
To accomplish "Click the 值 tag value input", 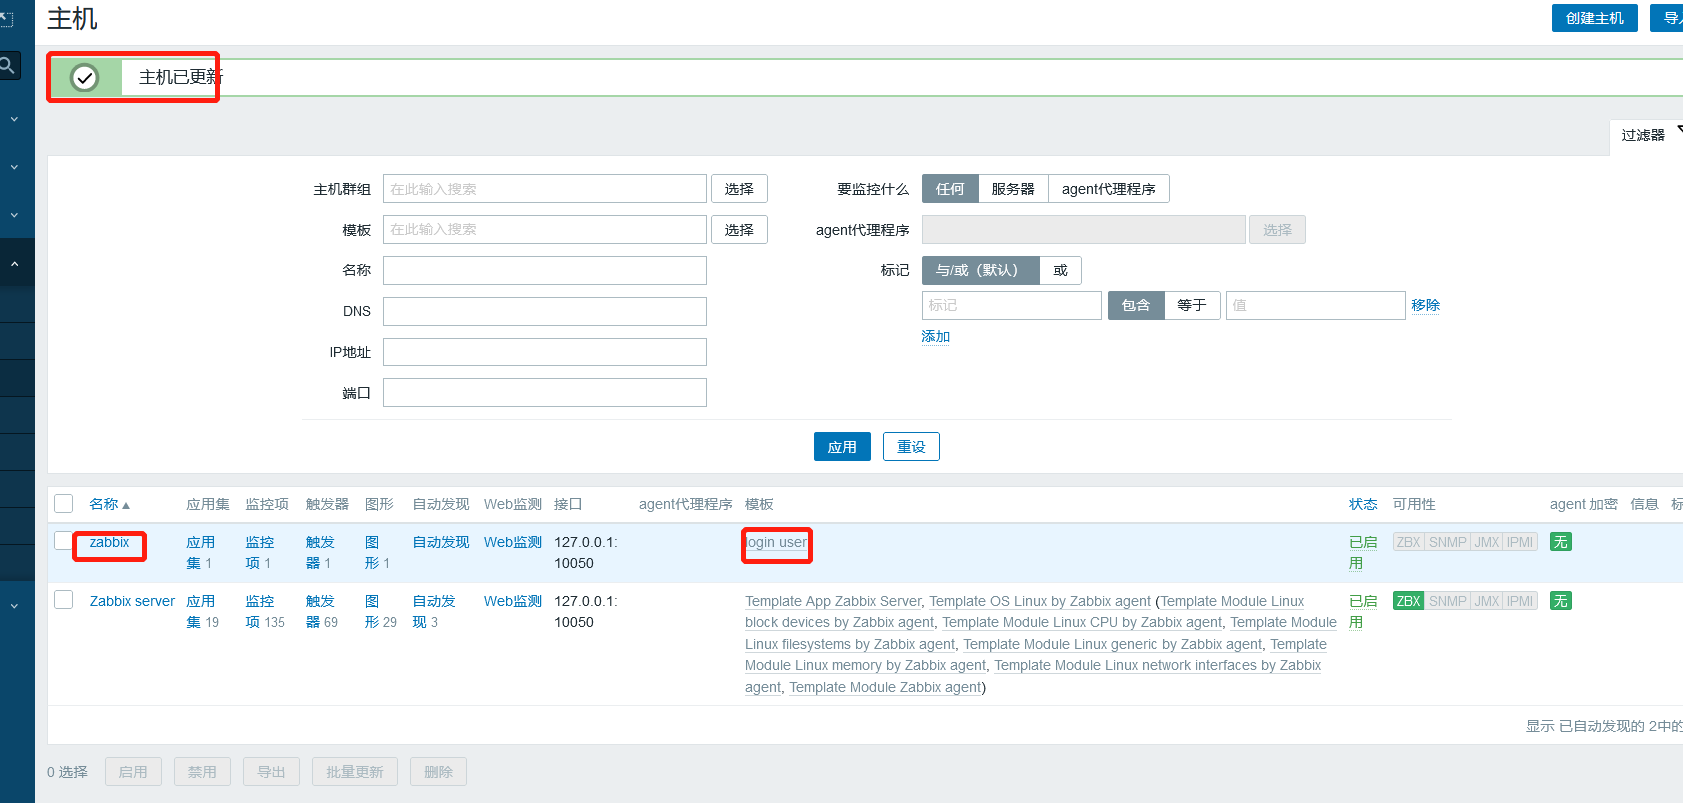I will tap(1316, 305).
